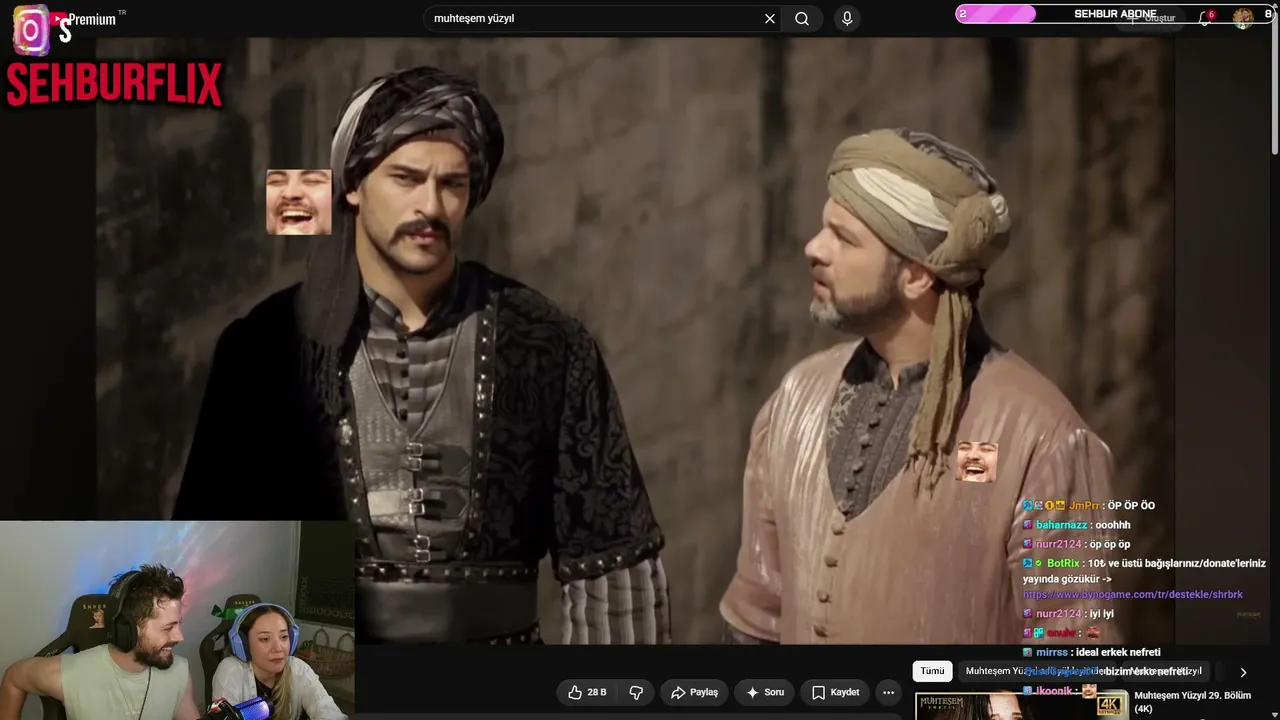Image resolution: width=1280 pixels, height=720 pixels.
Task: Open the notifications bell
Action: 1205,18
